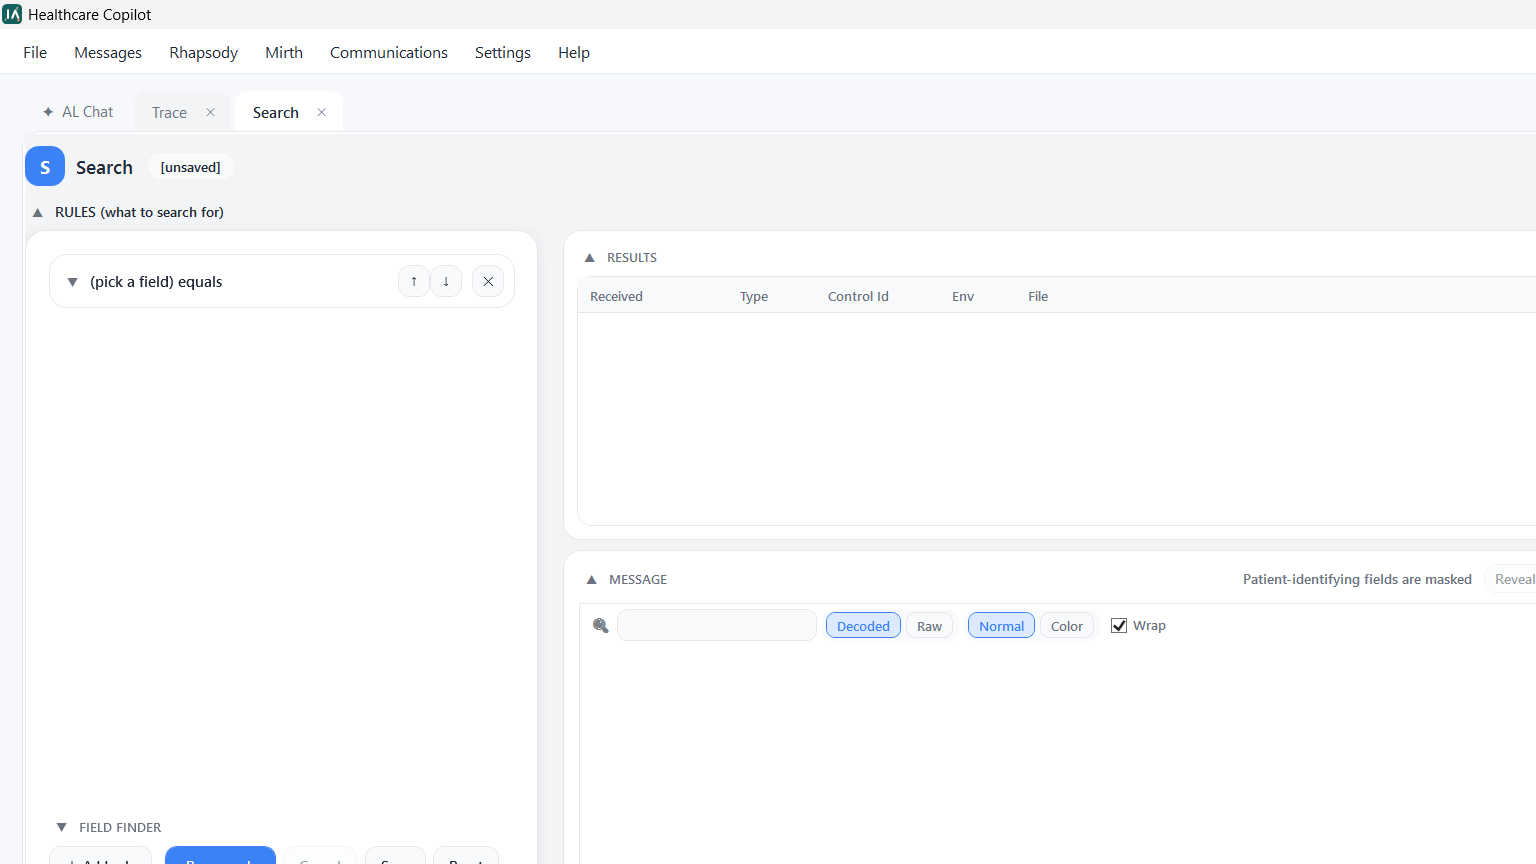Image resolution: width=1536 pixels, height=864 pixels.
Task: Collapse the RESULTS panel
Action: point(589,258)
